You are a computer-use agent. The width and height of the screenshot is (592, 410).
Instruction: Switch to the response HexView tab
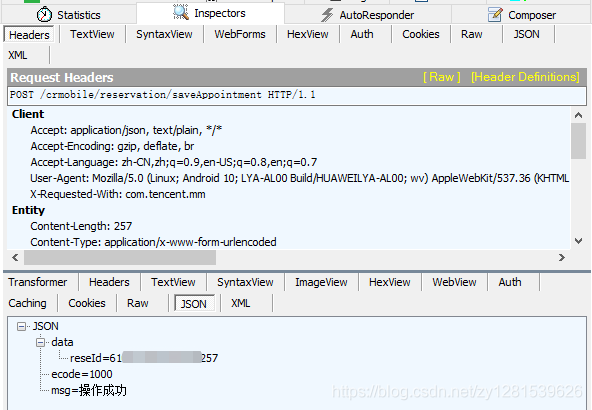(390, 282)
